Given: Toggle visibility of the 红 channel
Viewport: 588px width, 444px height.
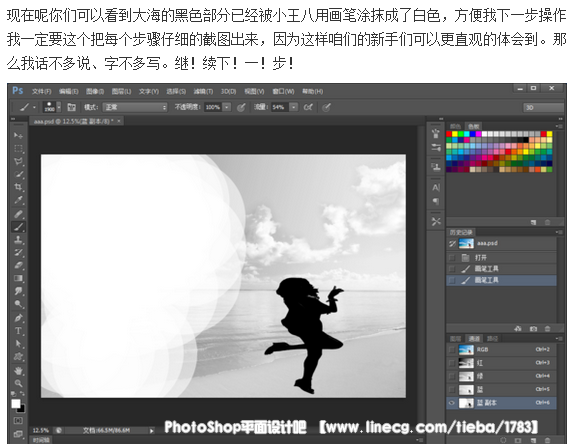Looking at the screenshot, I should point(452,363).
